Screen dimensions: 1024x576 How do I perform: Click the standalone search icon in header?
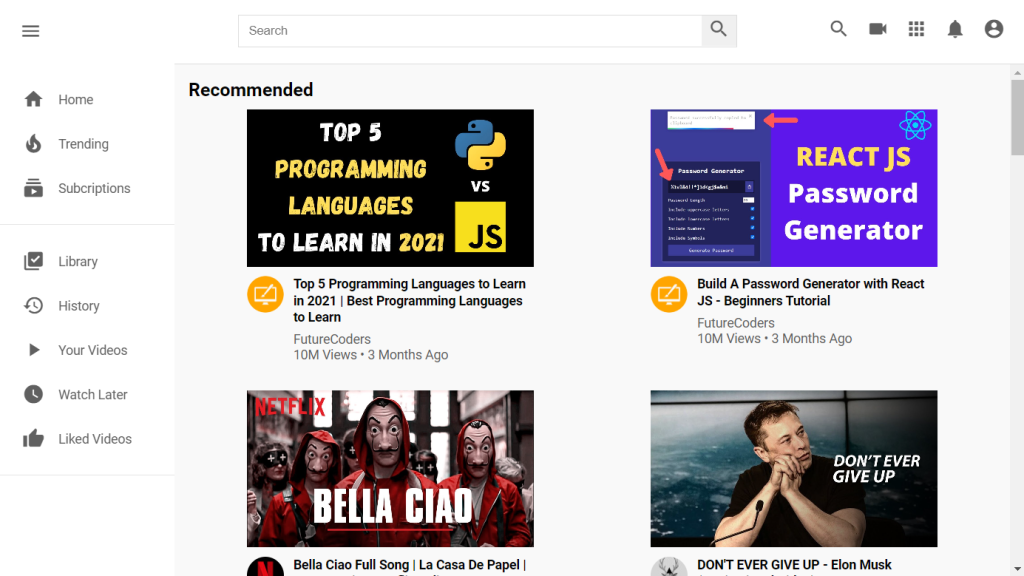tap(839, 29)
